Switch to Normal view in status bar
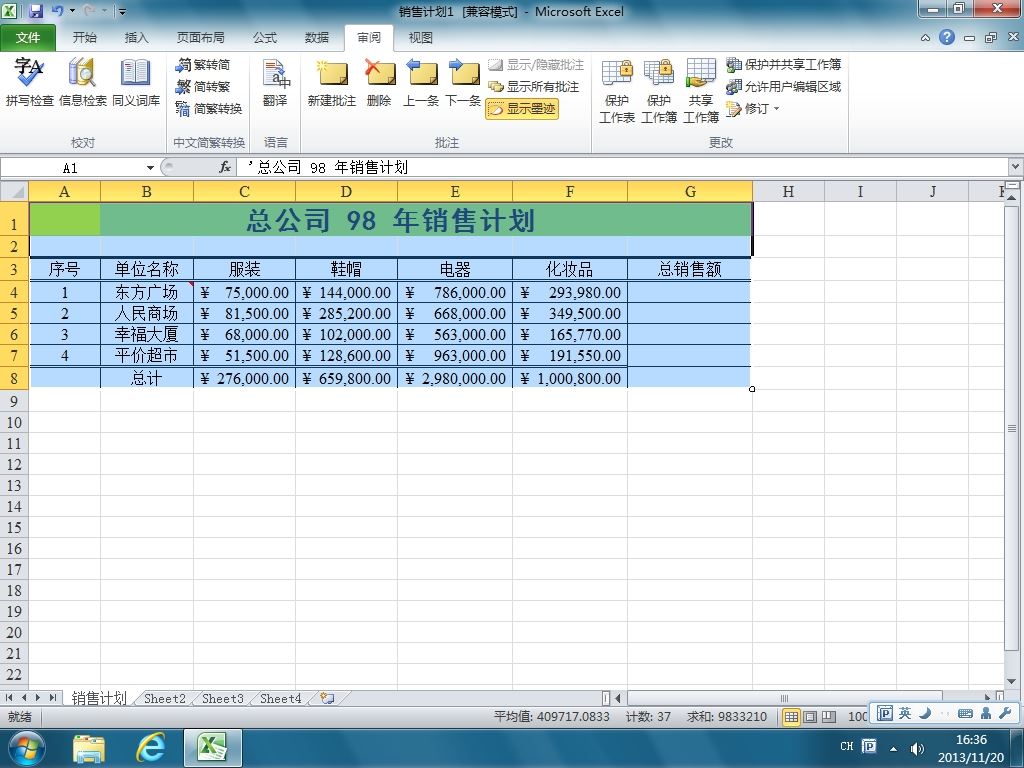This screenshot has width=1024, height=768. click(791, 716)
